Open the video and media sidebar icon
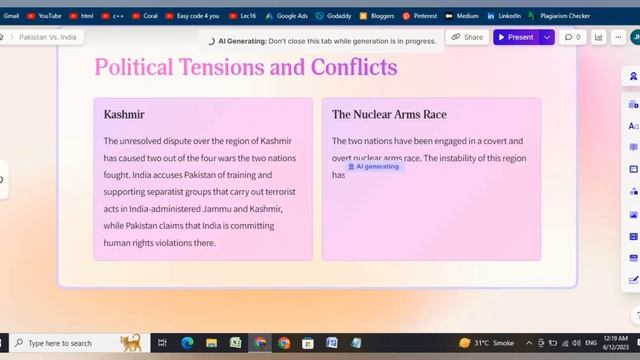 tap(633, 236)
